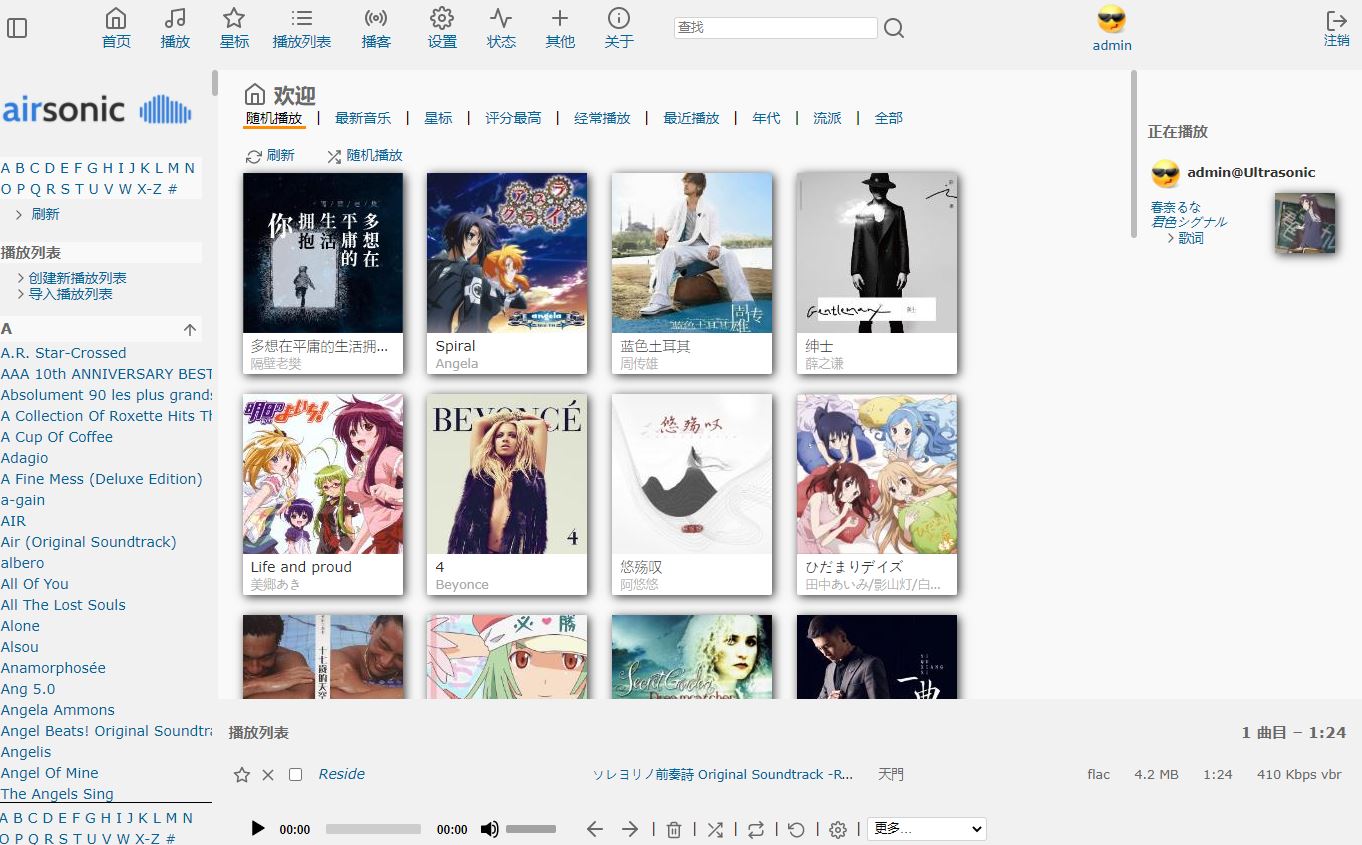Select the 流派 tab
1362x845 pixels.
tap(827, 118)
